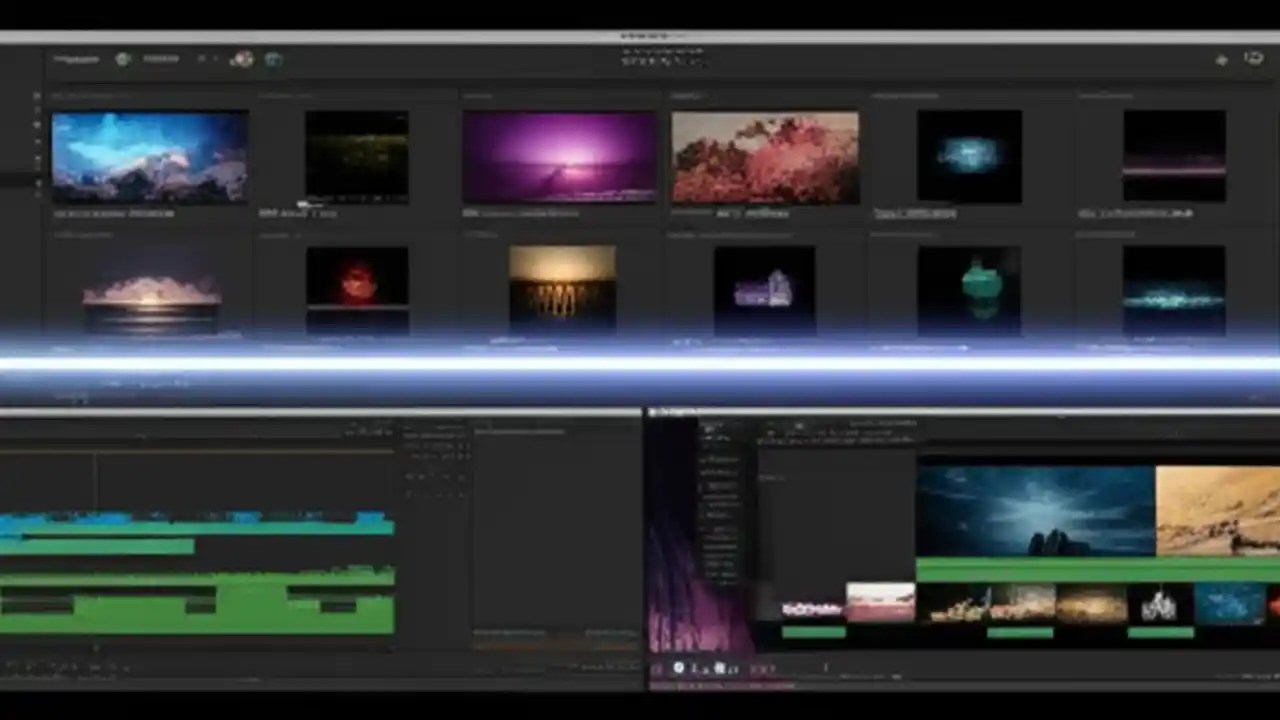
Task: Open the teal preview icon on the top toolbar
Action: click(273, 58)
